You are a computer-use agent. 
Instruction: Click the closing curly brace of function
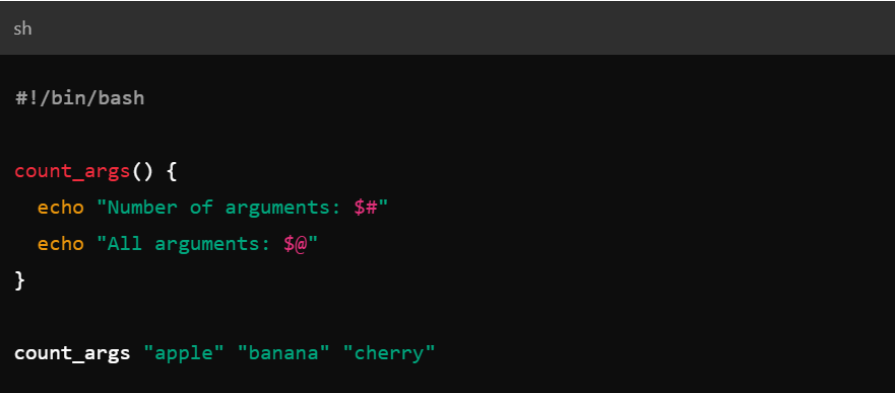tap(20, 280)
